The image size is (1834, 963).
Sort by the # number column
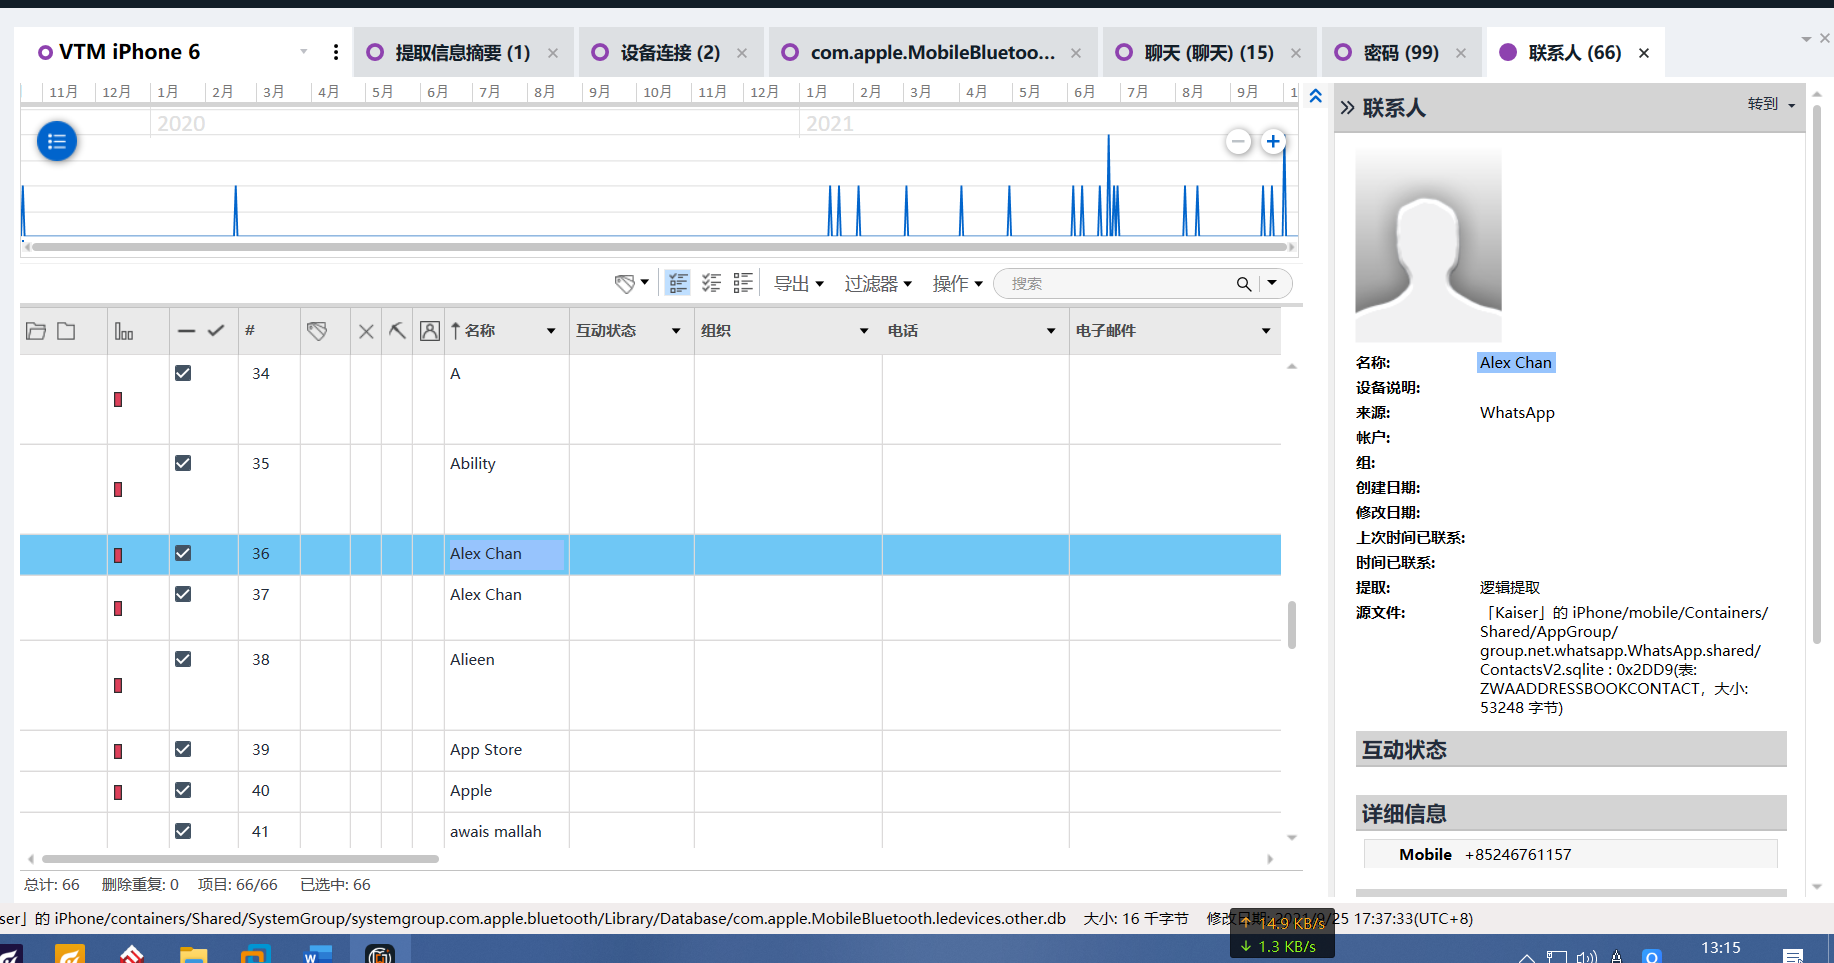tap(250, 331)
